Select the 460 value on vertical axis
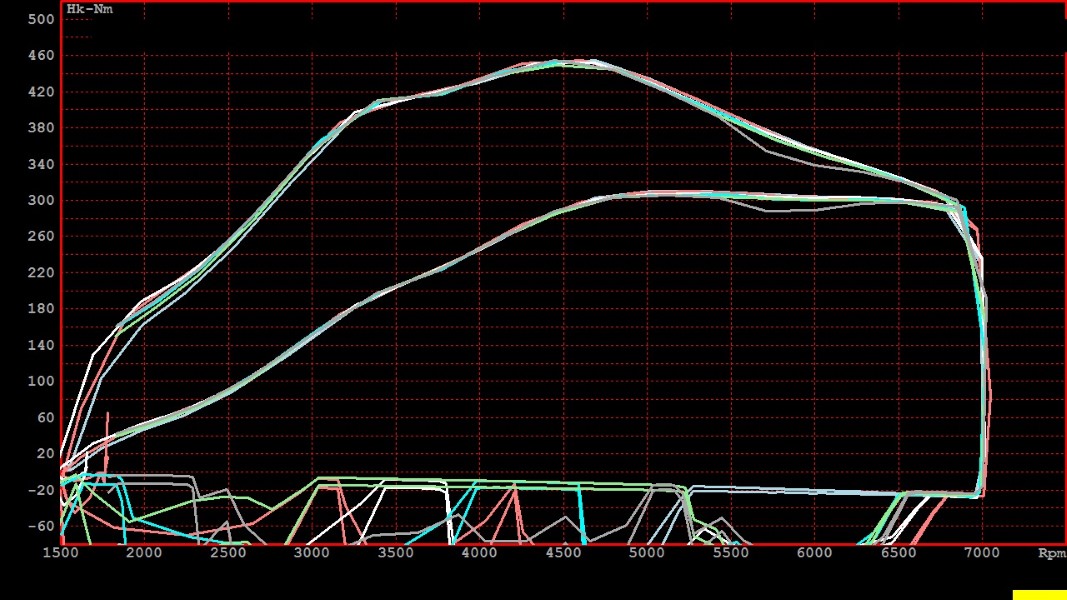 coord(41,56)
